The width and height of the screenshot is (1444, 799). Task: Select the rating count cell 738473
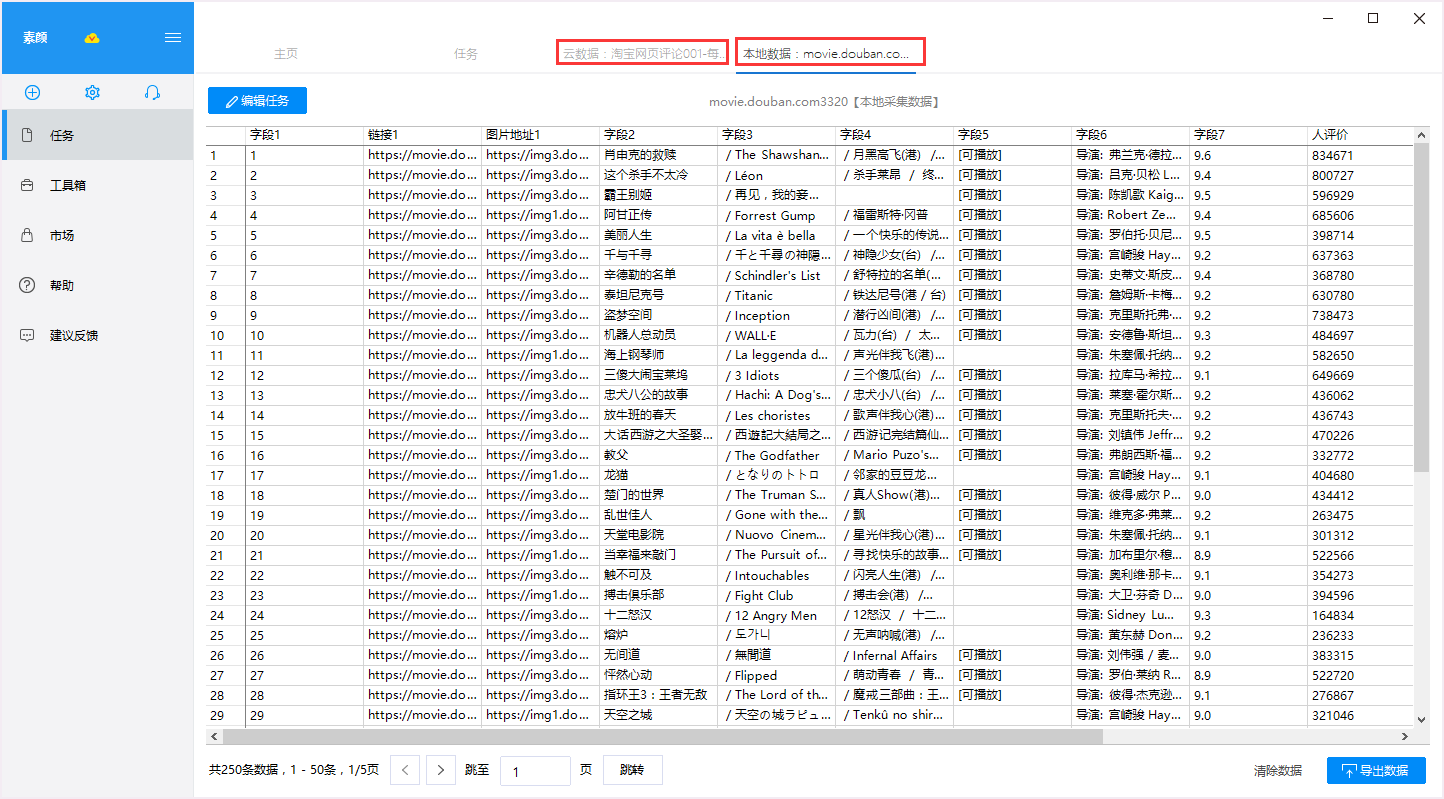coord(1361,315)
